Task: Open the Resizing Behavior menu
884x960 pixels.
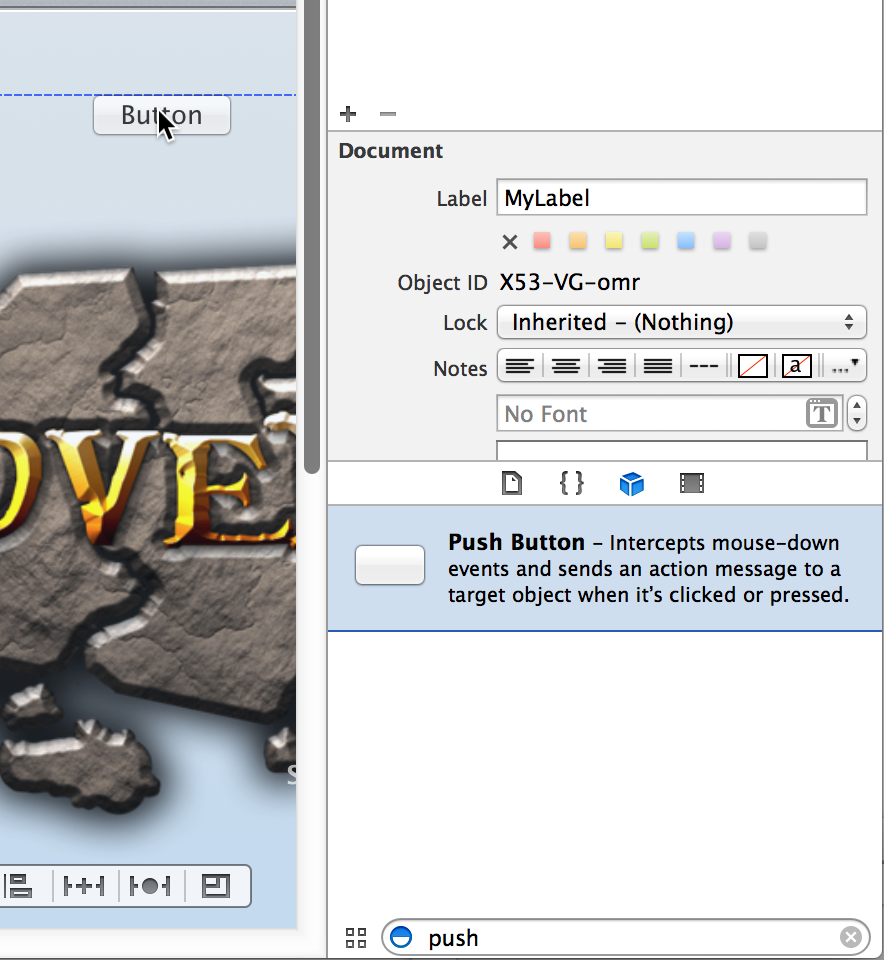Action: point(216,886)
